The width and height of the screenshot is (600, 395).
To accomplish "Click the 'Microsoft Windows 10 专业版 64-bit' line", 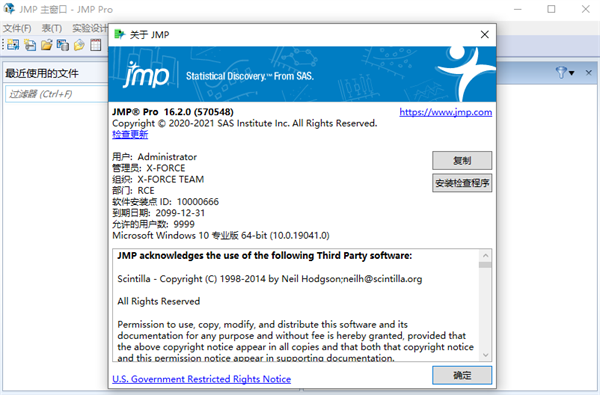I will coord(221,235).
